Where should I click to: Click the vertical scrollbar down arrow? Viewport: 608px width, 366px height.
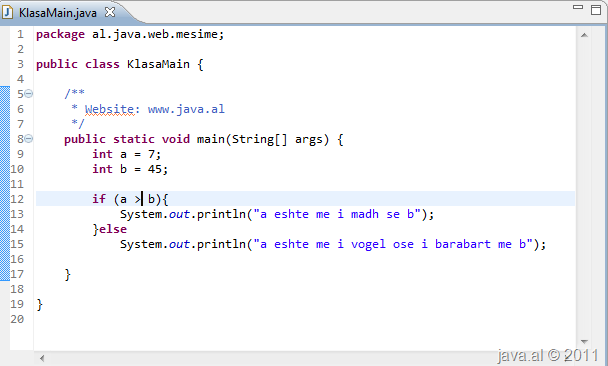584,342
